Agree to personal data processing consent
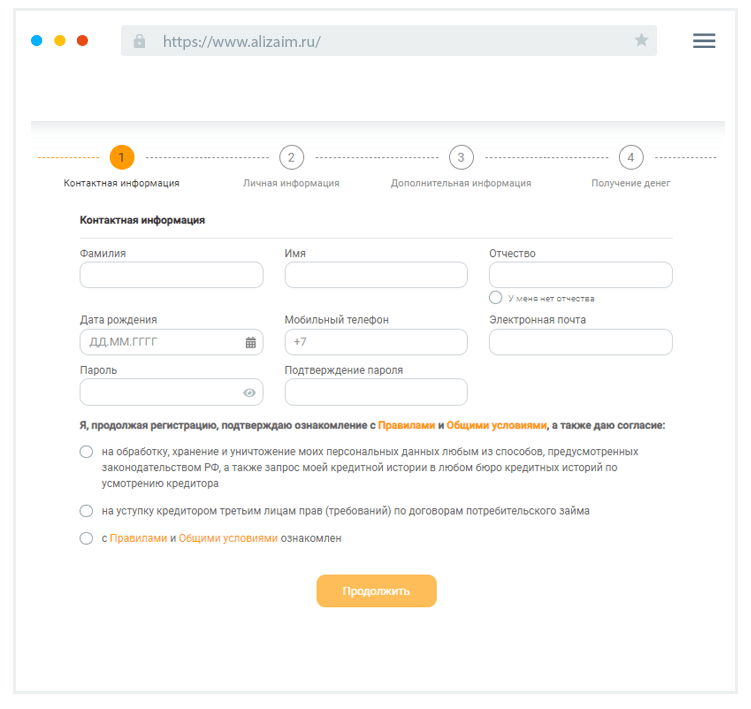The image size is (751, 709). pyautogui.click(x=86, y=452)
